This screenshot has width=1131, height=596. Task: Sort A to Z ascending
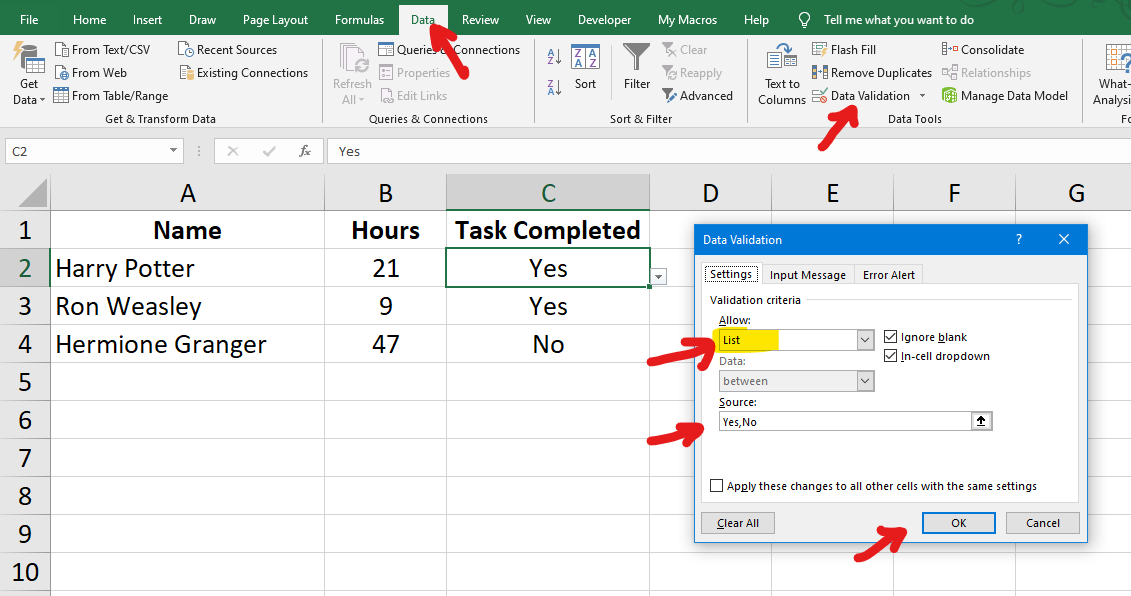tap(554, 56)
